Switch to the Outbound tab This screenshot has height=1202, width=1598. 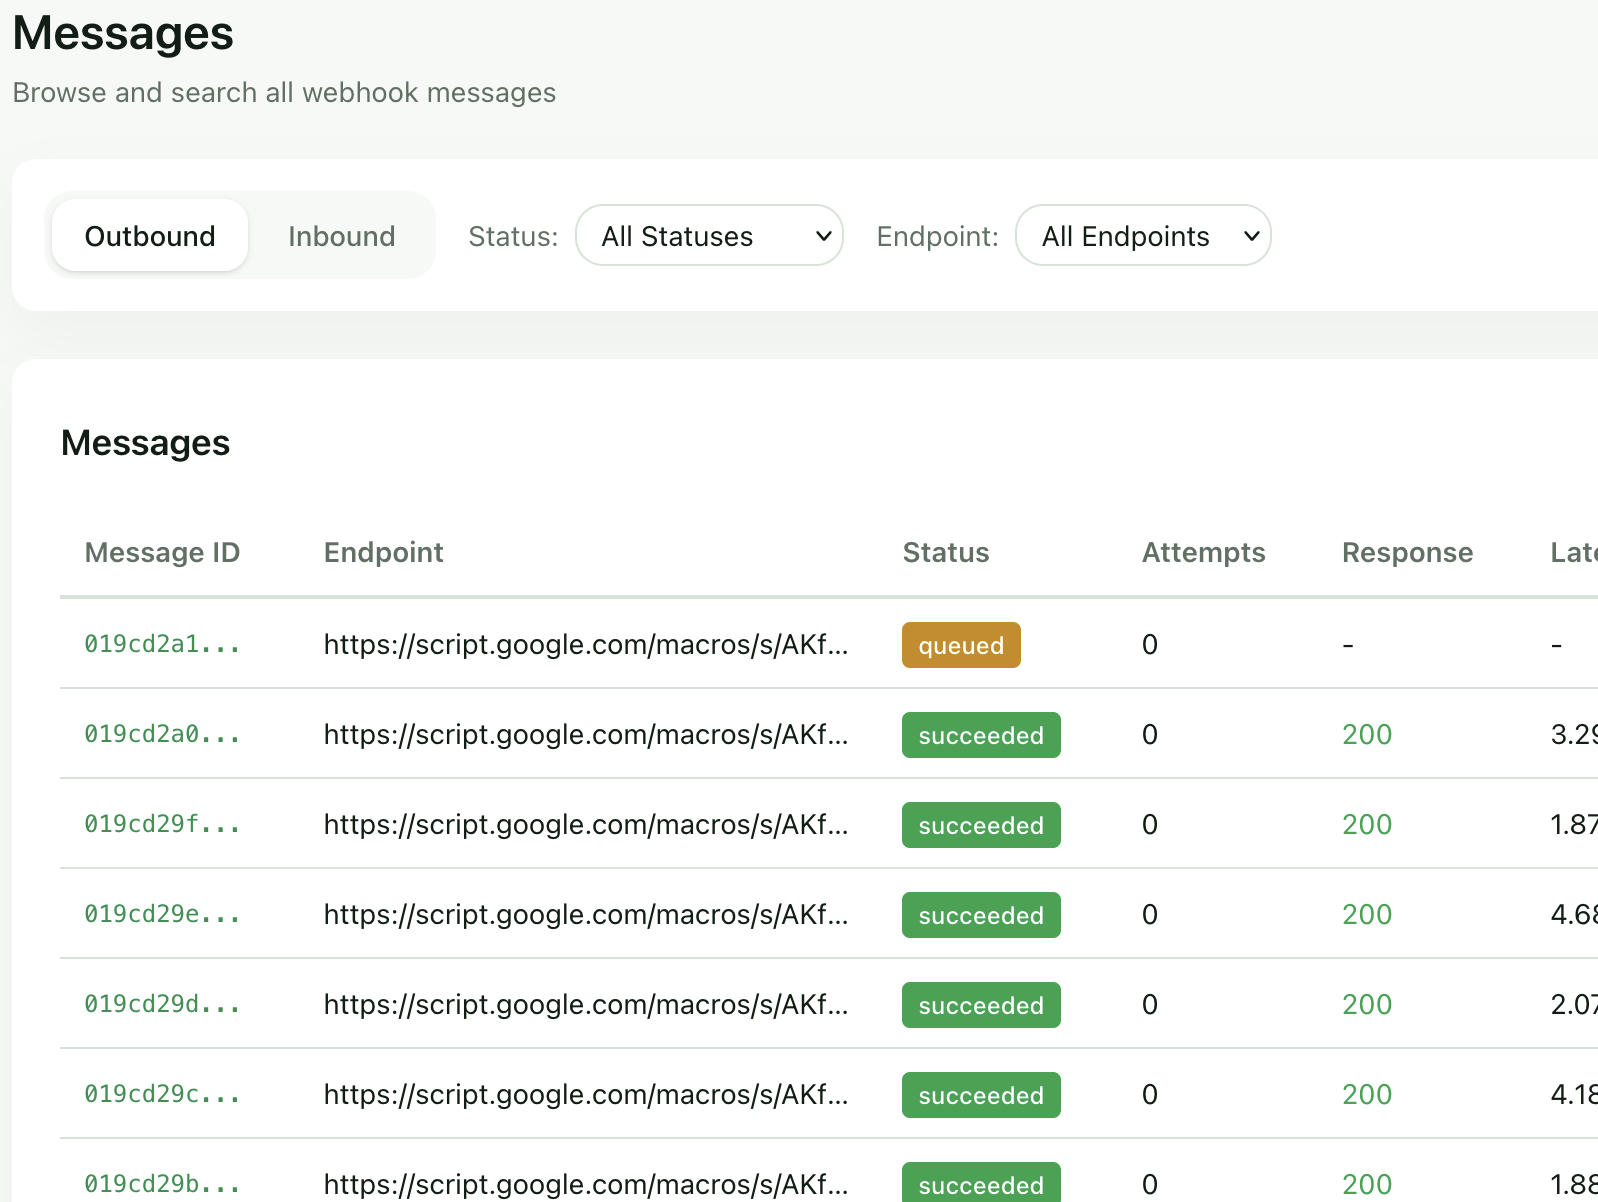(150, 236)
